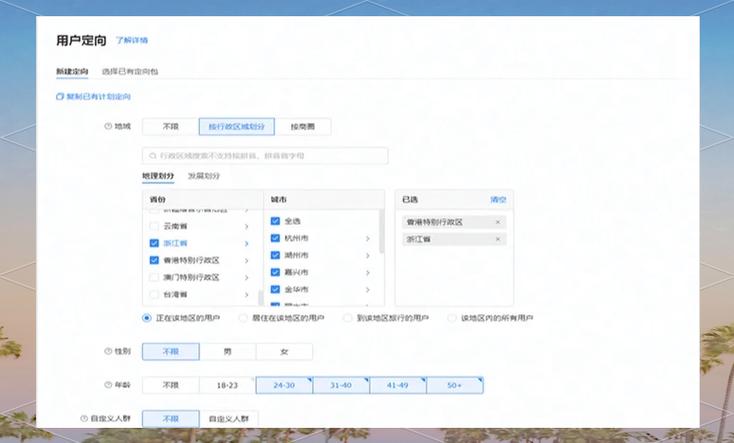Choose the 按行政区域划分 region option
Screen dimensions: 734x443
237,126
